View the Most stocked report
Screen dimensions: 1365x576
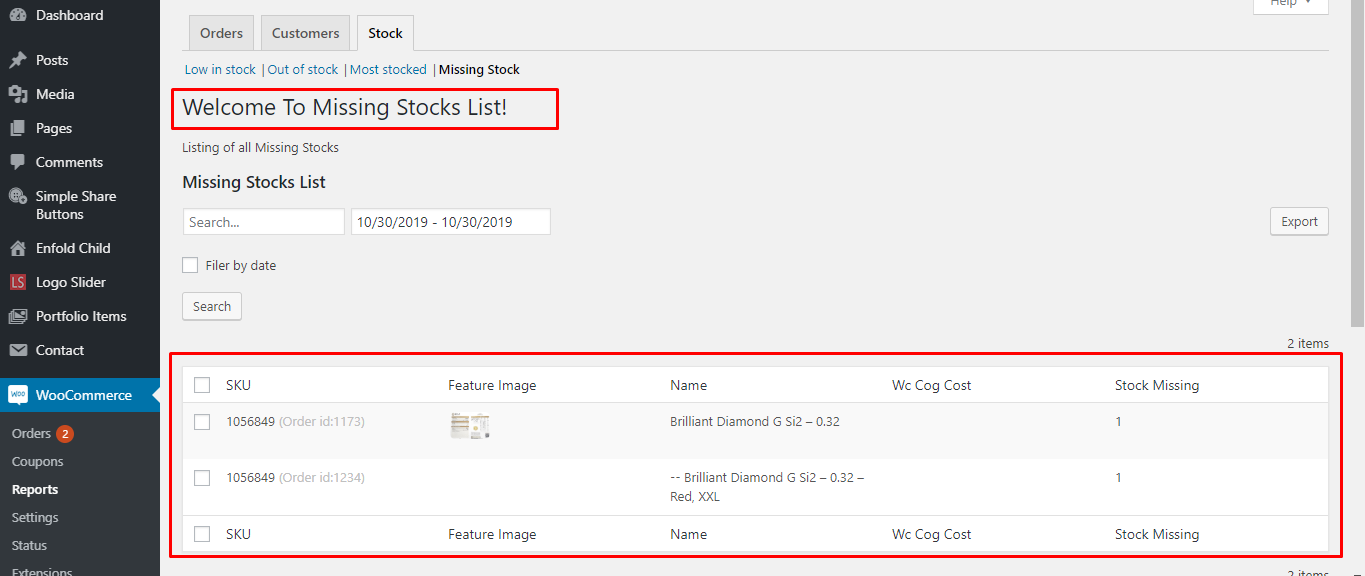388,69
